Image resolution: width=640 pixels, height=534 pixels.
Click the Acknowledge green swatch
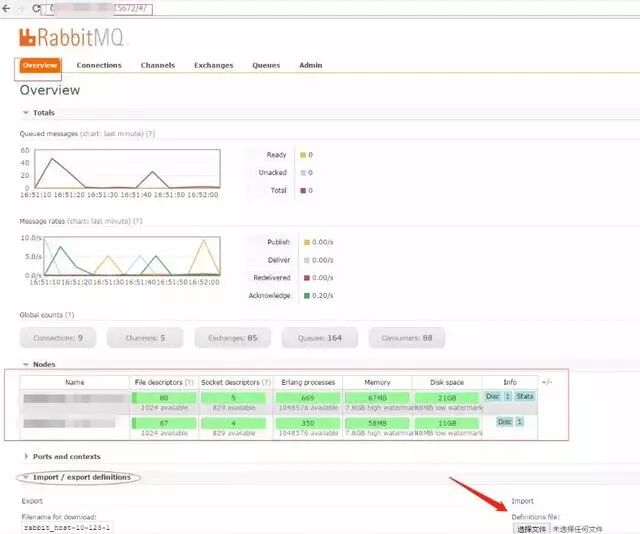click(x=307, y=296)
